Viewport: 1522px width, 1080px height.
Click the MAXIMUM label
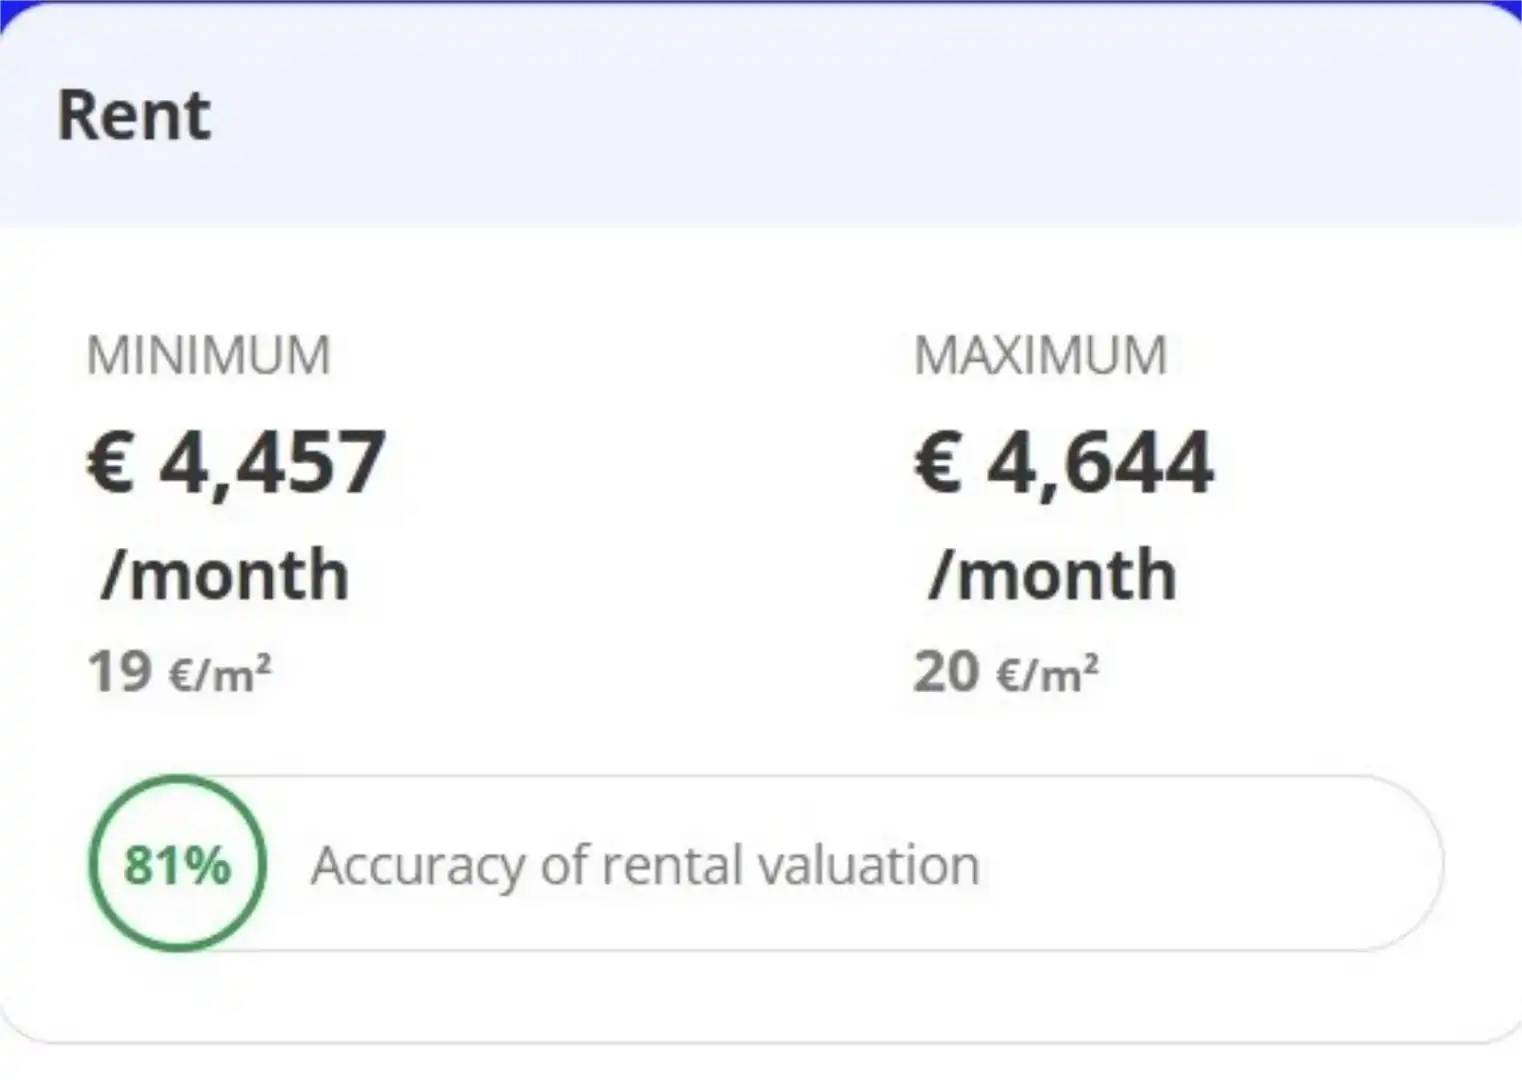coord(1041,355)
